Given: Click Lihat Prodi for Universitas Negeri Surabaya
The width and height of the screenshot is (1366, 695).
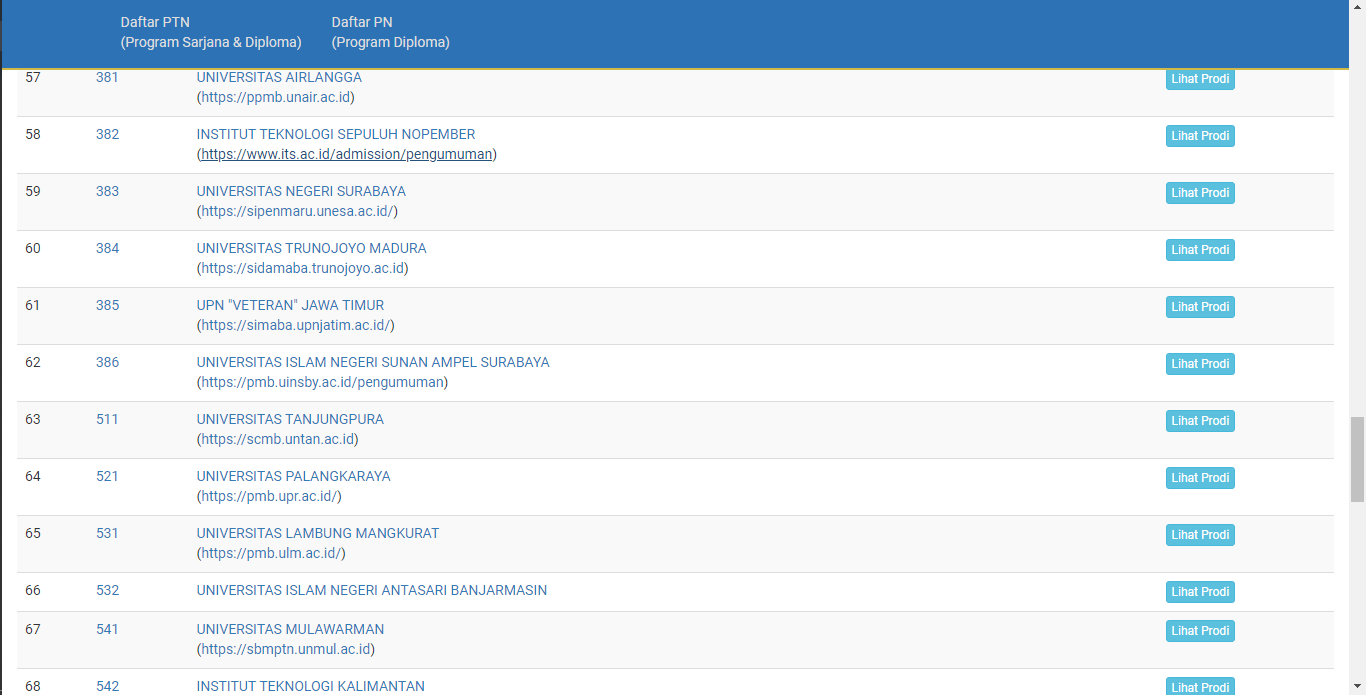Looking at the screenshot, I should [x=1200, y=193].
